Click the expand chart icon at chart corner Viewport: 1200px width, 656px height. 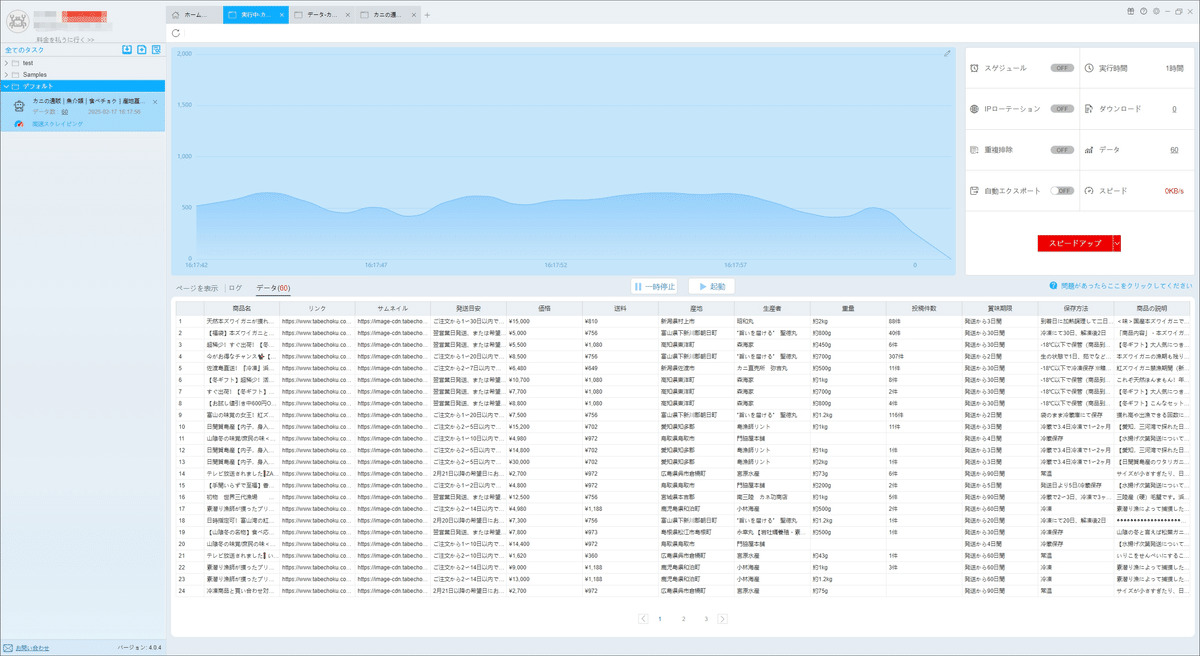click(947, 54)
